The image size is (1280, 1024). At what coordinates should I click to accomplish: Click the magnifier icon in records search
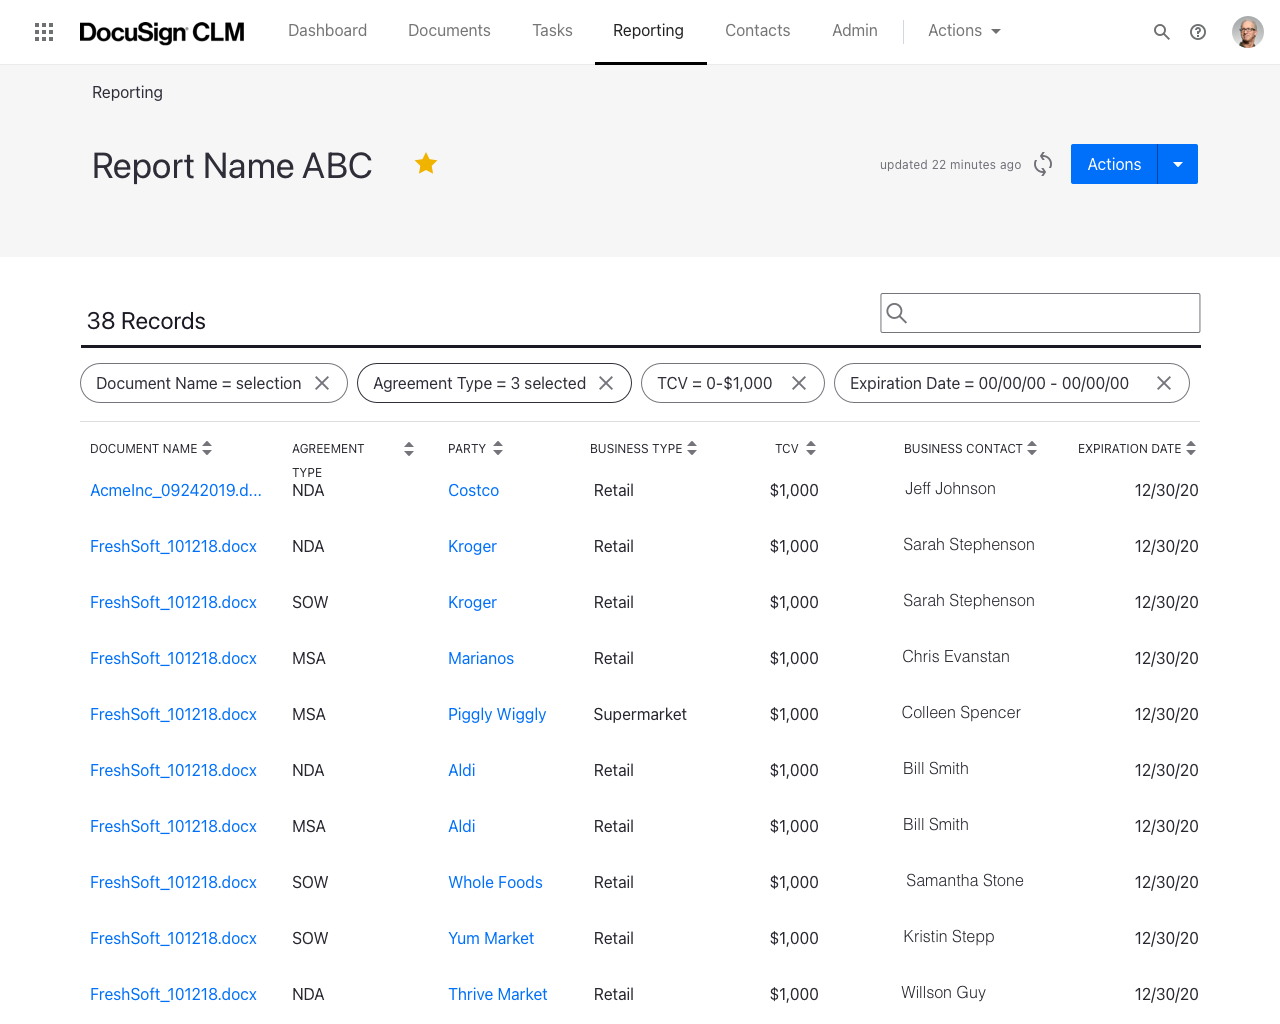897,313
